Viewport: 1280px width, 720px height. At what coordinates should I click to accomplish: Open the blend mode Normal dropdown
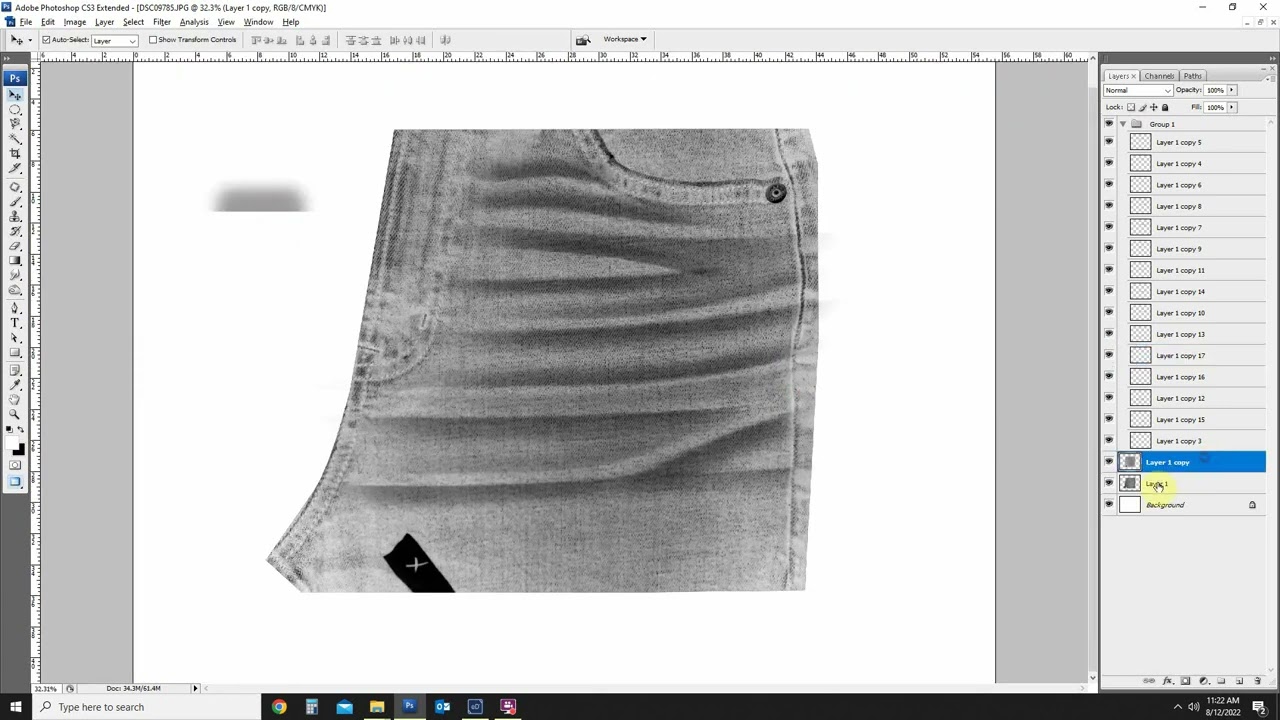click(1137, 90)
